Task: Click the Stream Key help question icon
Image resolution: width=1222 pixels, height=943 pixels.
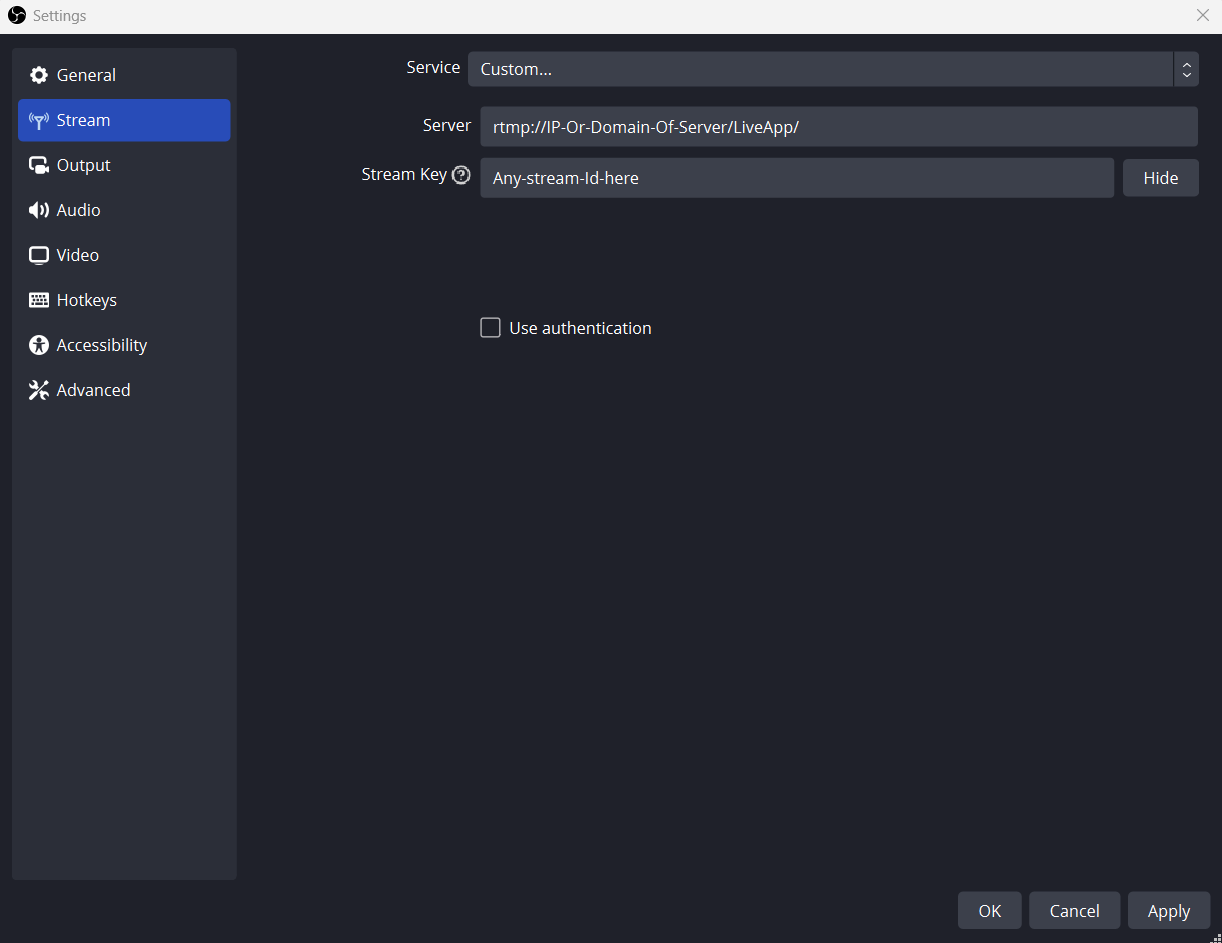Action: pyautogui.click(x=461, y=175)
